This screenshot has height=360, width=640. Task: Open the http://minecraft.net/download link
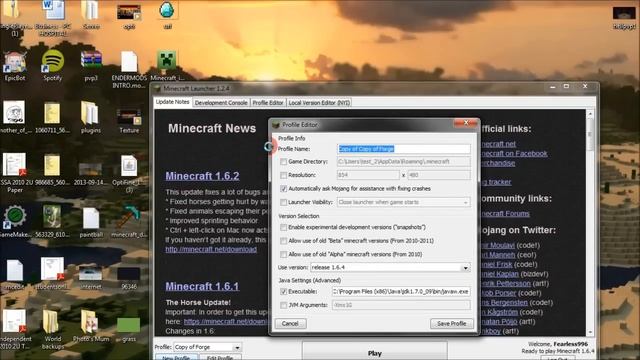pyautogui.click(x=211, y=249)
